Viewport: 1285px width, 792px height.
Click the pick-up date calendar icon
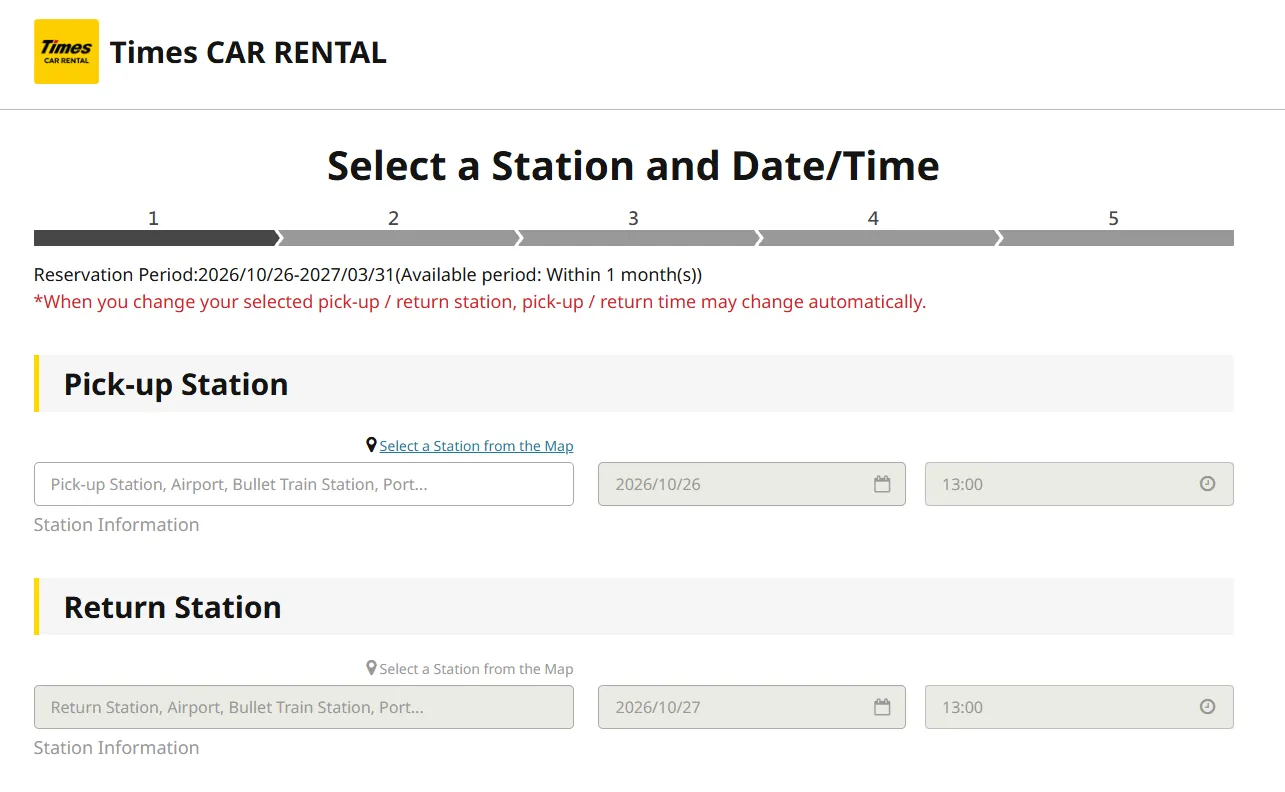click(x=882, y=484)
